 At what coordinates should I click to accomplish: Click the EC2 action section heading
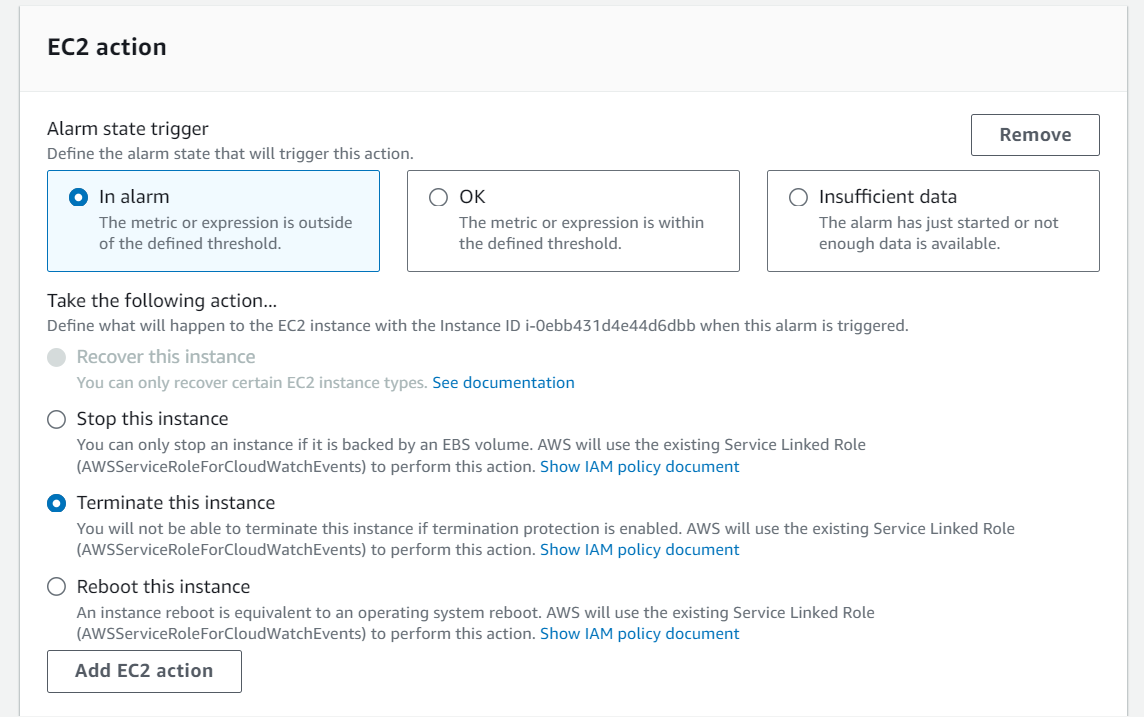click(107, 47)
